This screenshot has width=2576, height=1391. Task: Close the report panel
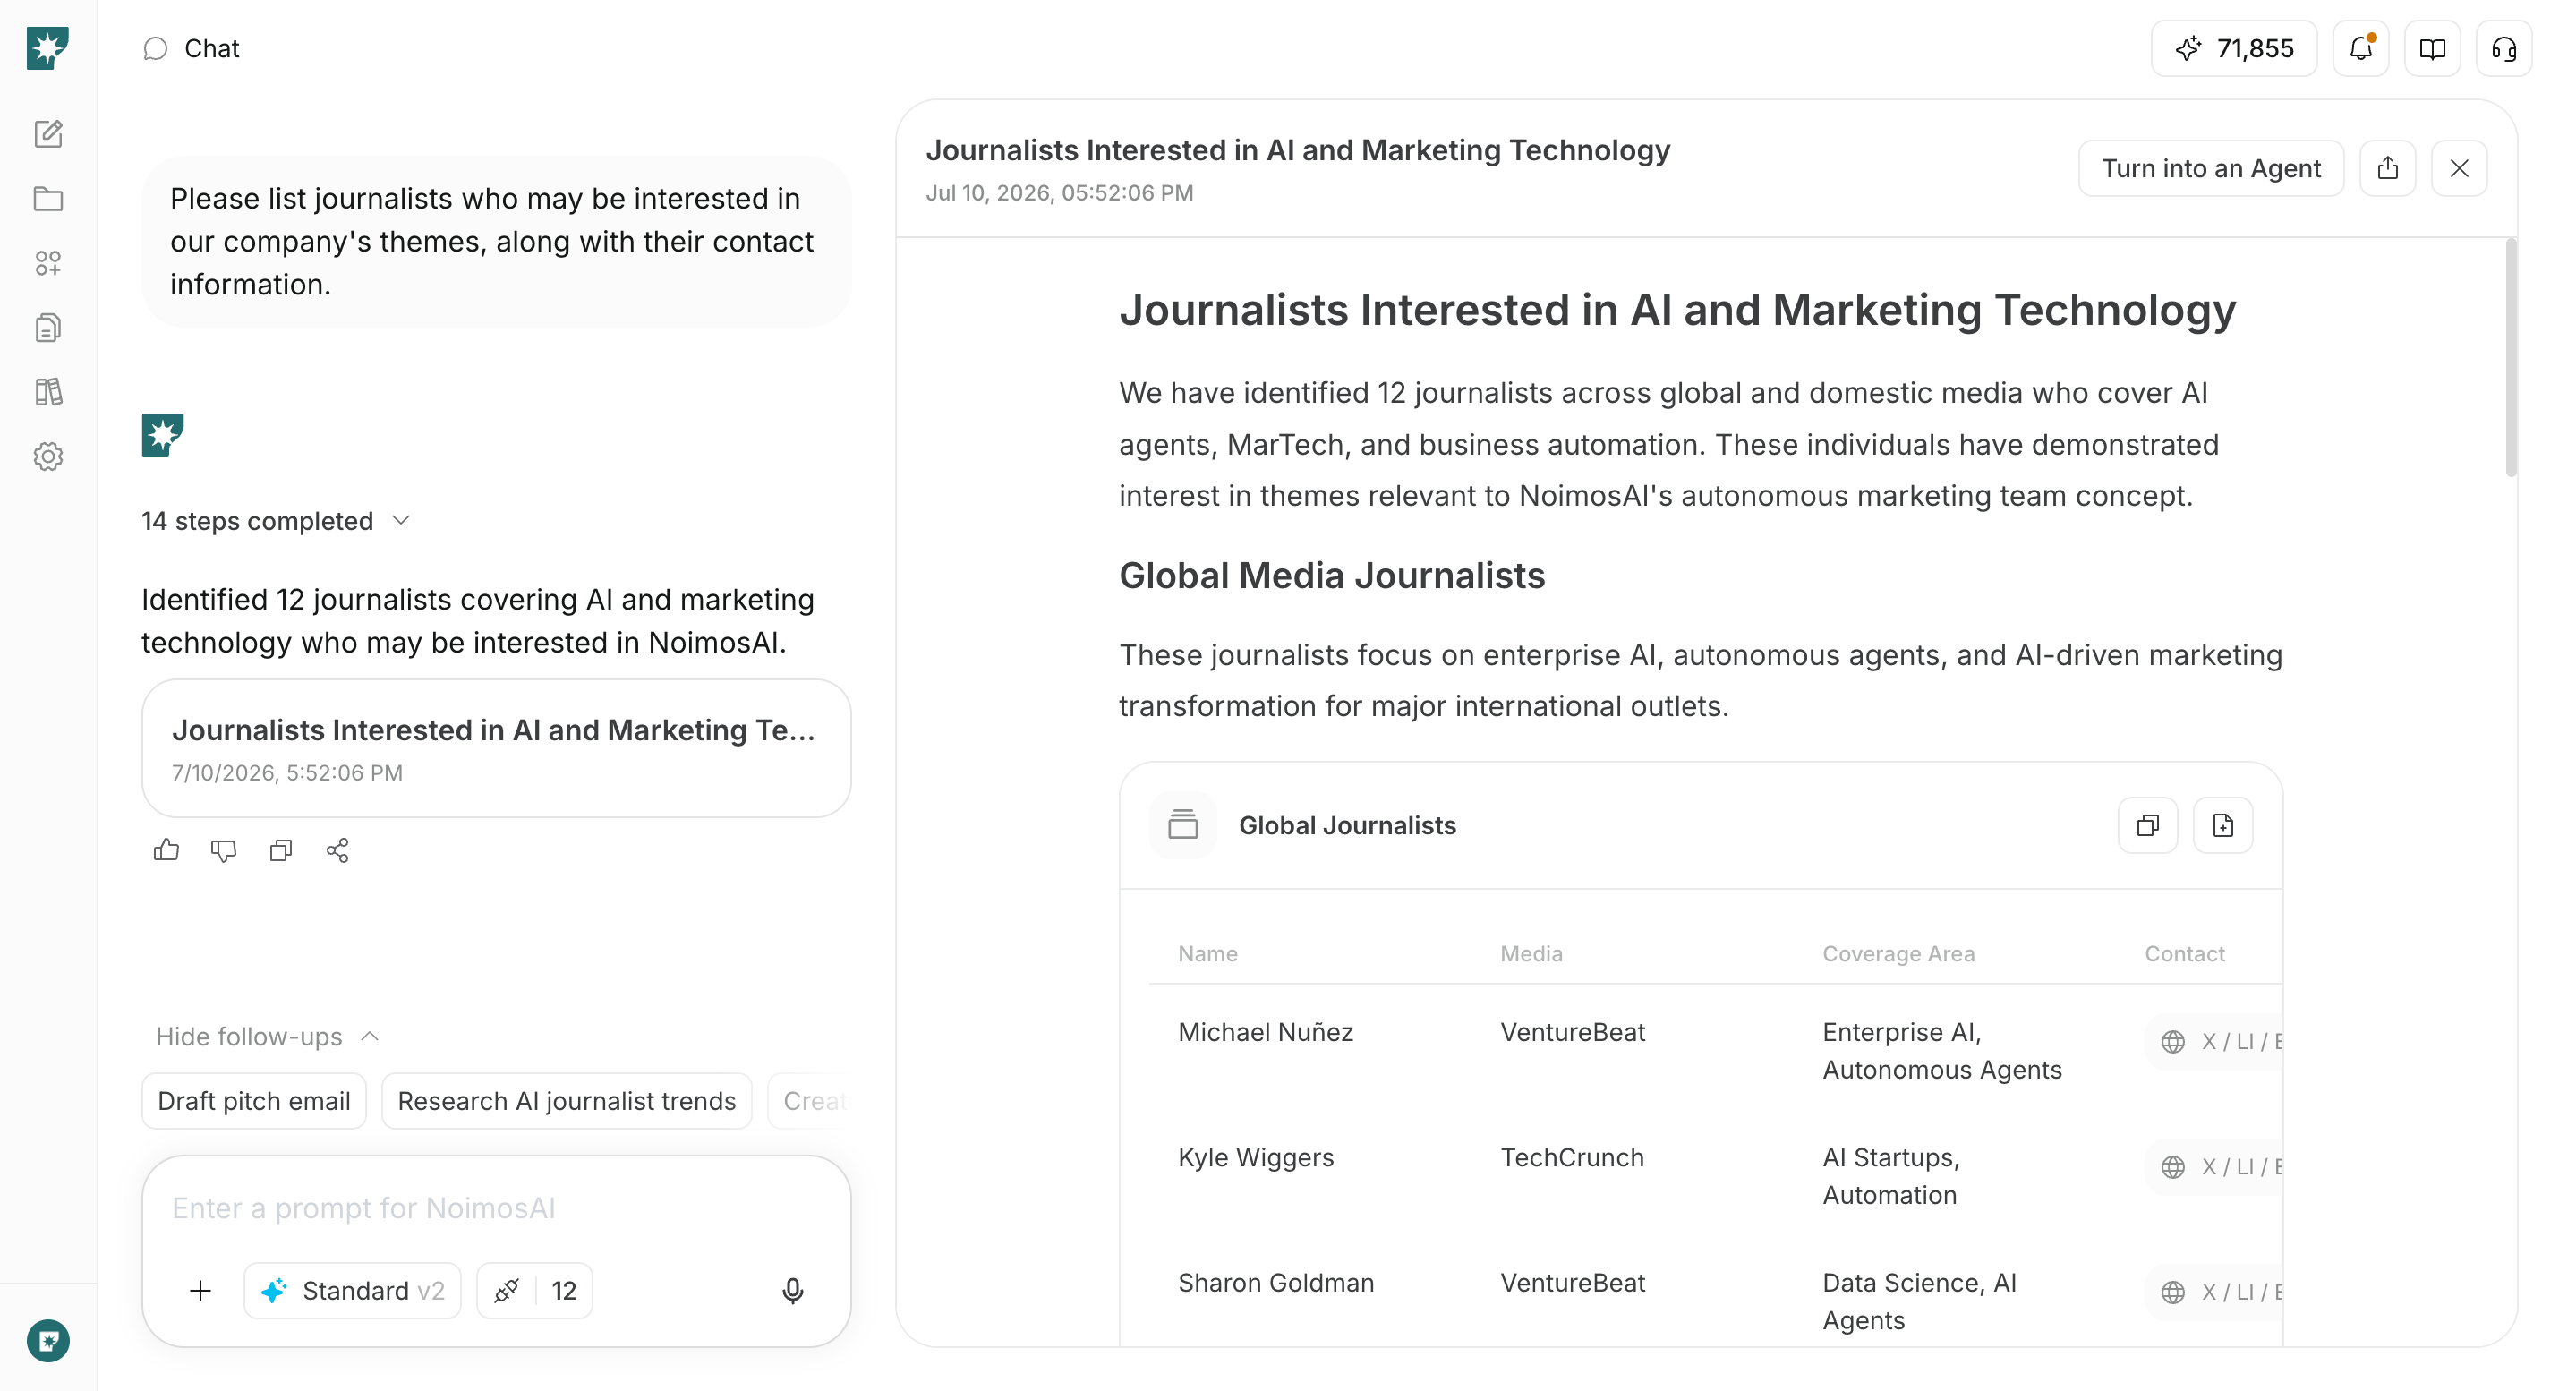2459,168
